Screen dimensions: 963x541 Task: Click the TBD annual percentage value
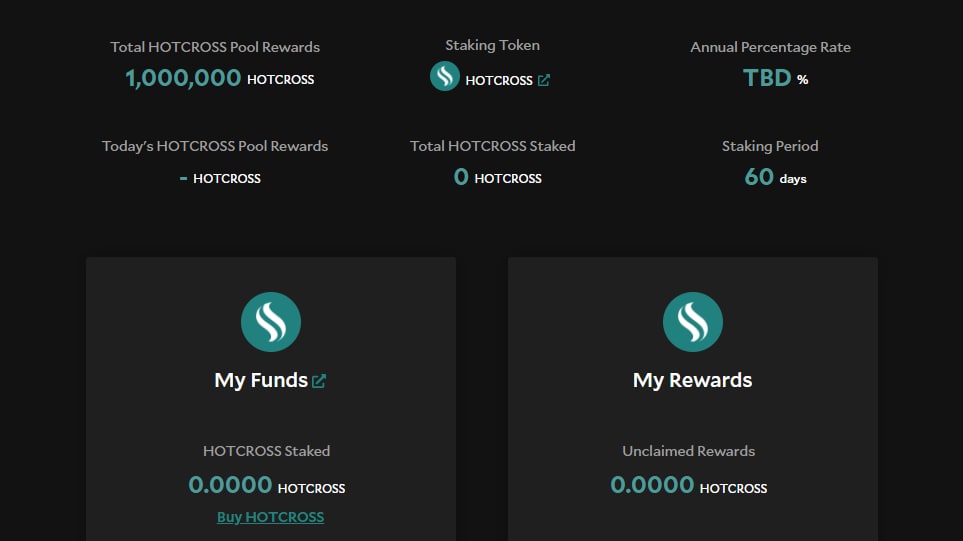(x=767, y=78)
